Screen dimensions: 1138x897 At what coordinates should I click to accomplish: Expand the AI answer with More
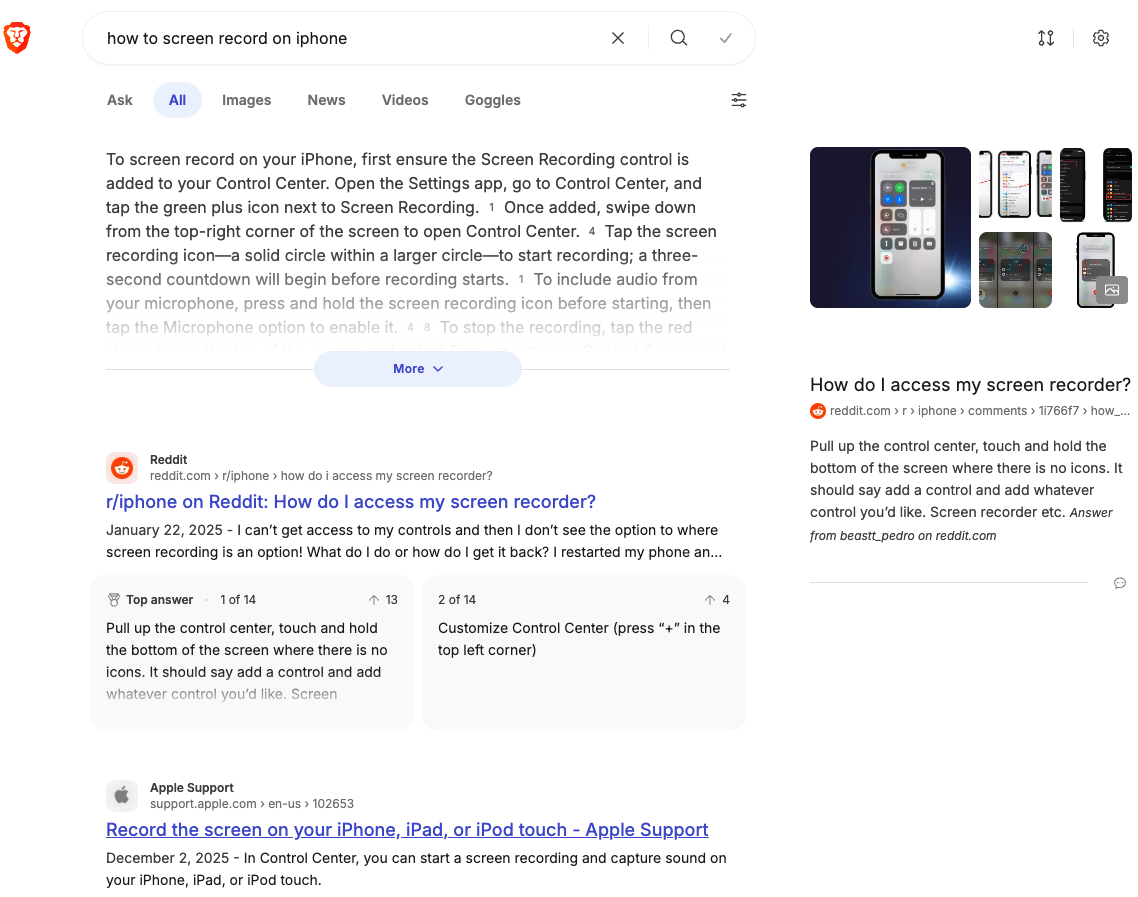pos(418,369)
